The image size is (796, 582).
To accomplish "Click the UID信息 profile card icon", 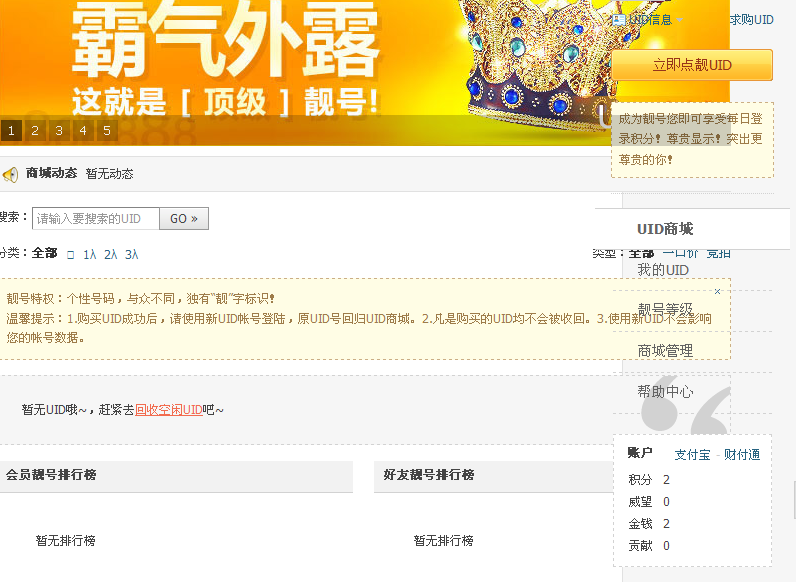I will [619, 20].
